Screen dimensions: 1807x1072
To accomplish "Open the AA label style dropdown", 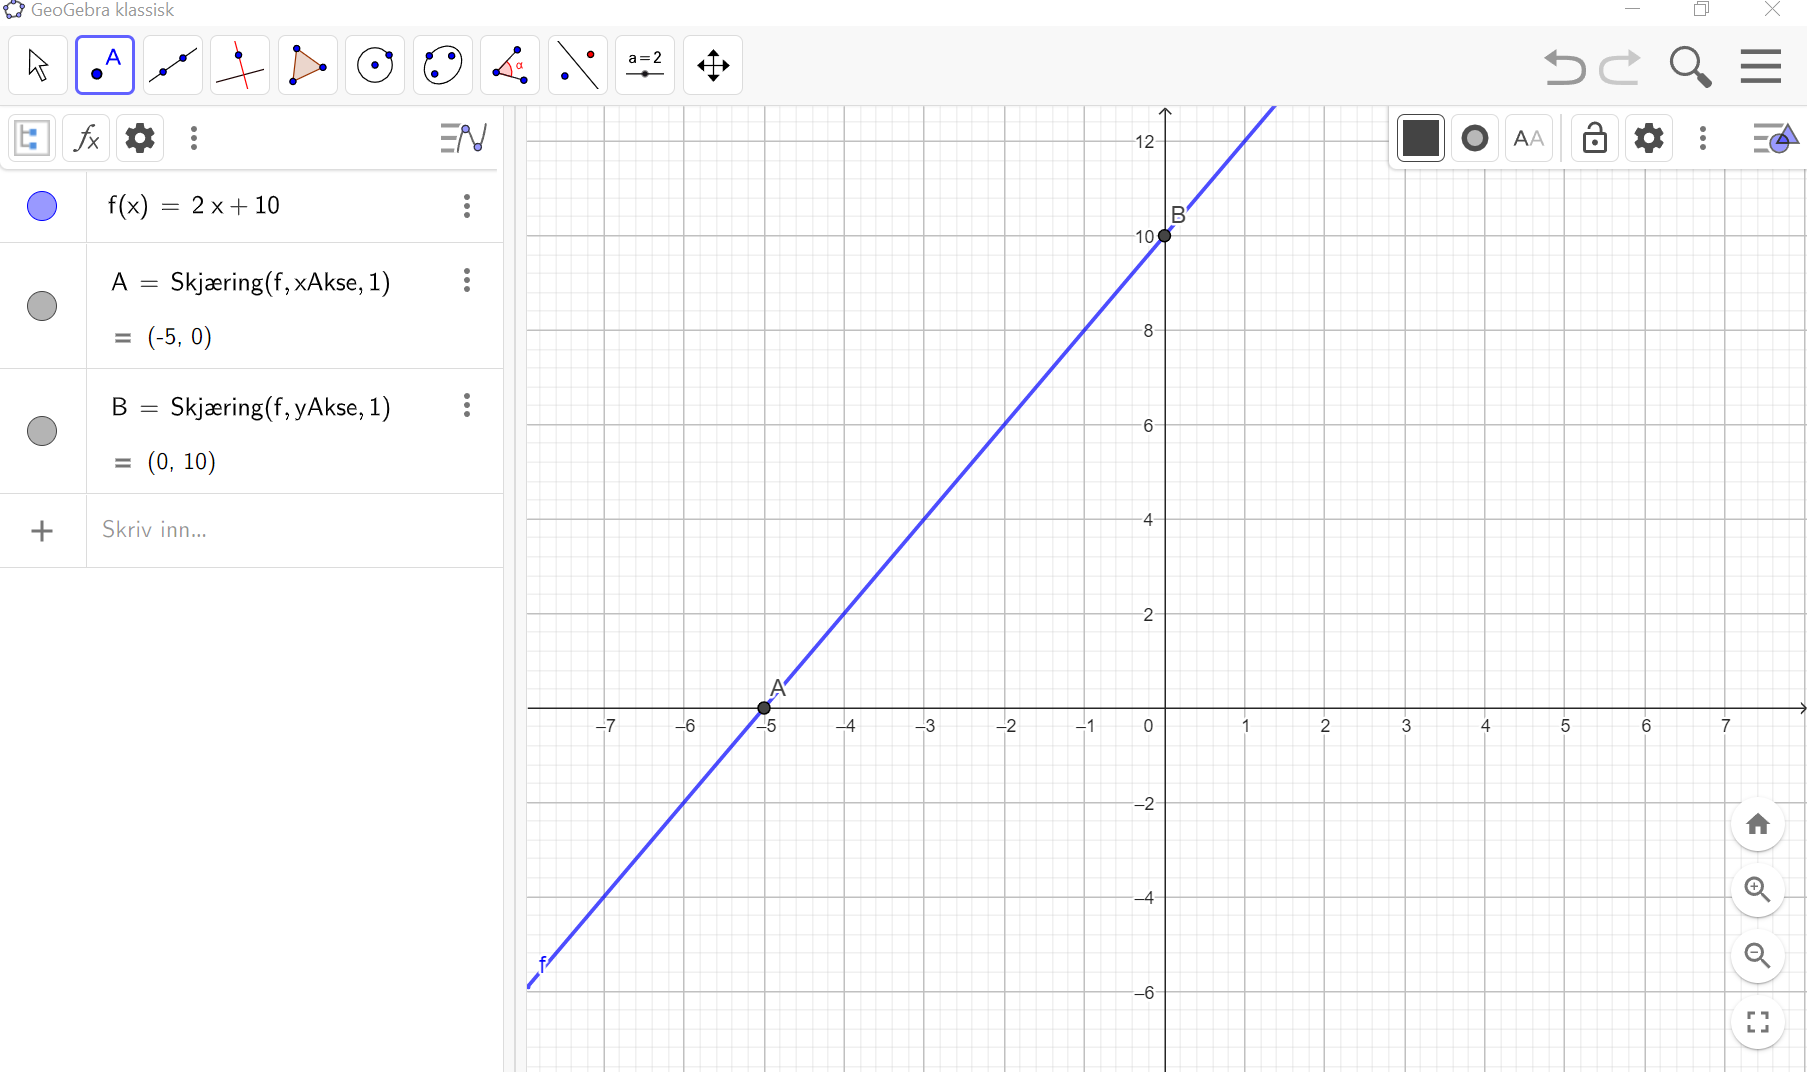I will point(1528,138).
